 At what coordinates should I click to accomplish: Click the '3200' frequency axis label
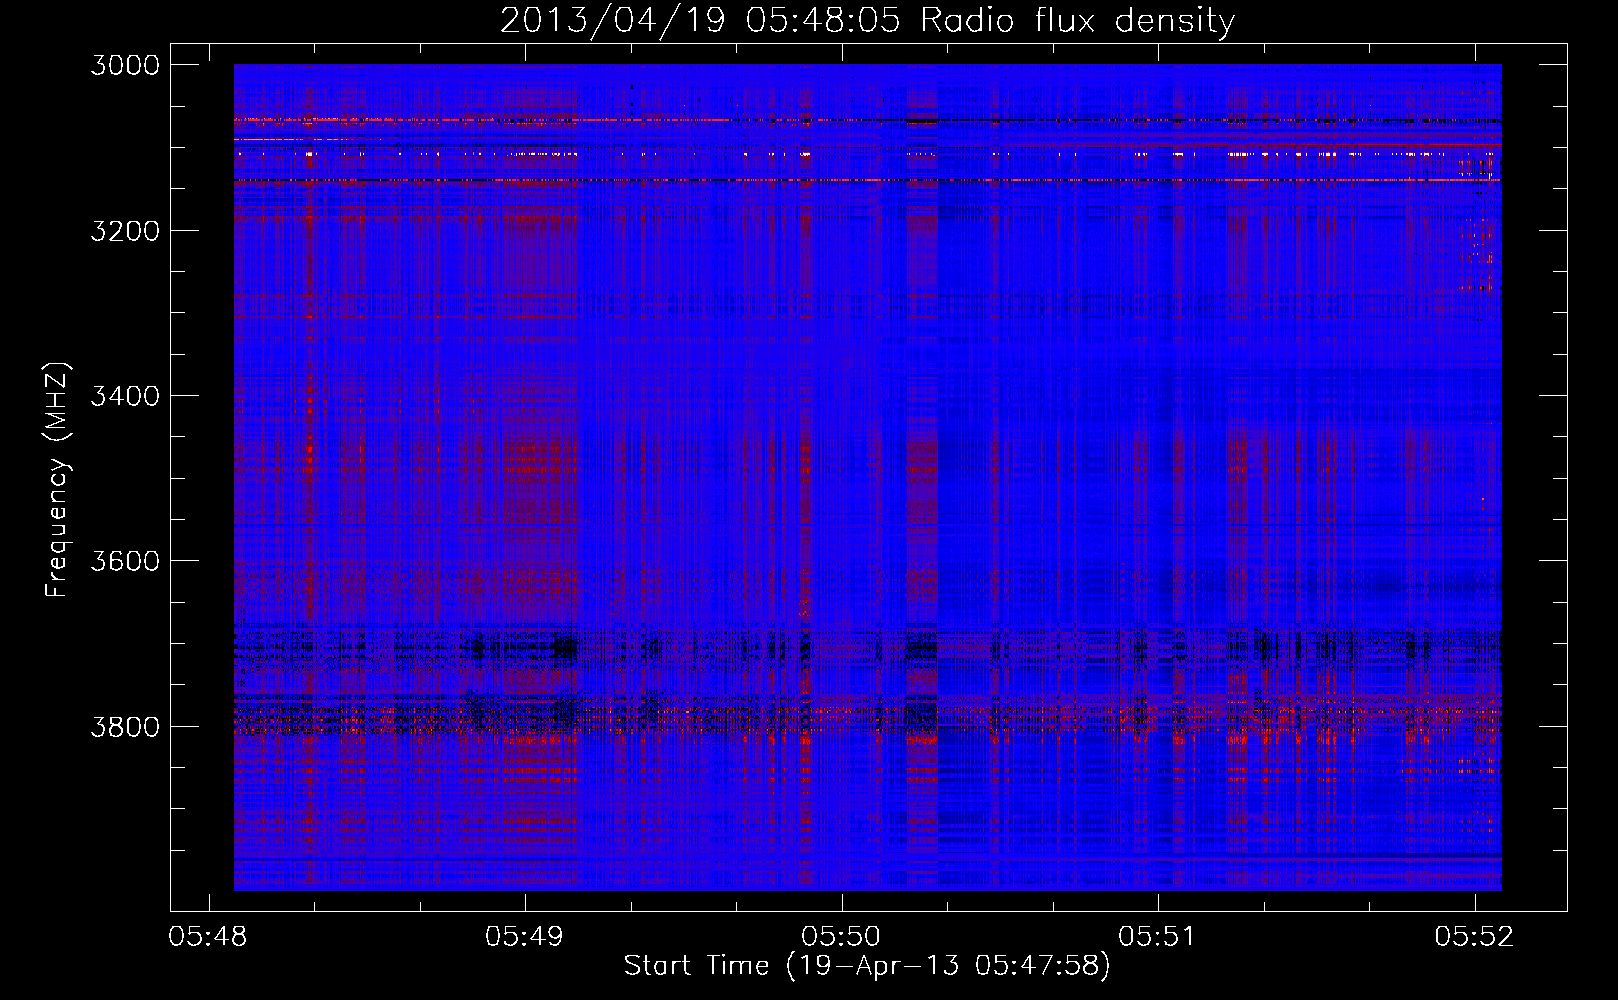(125, 231)
